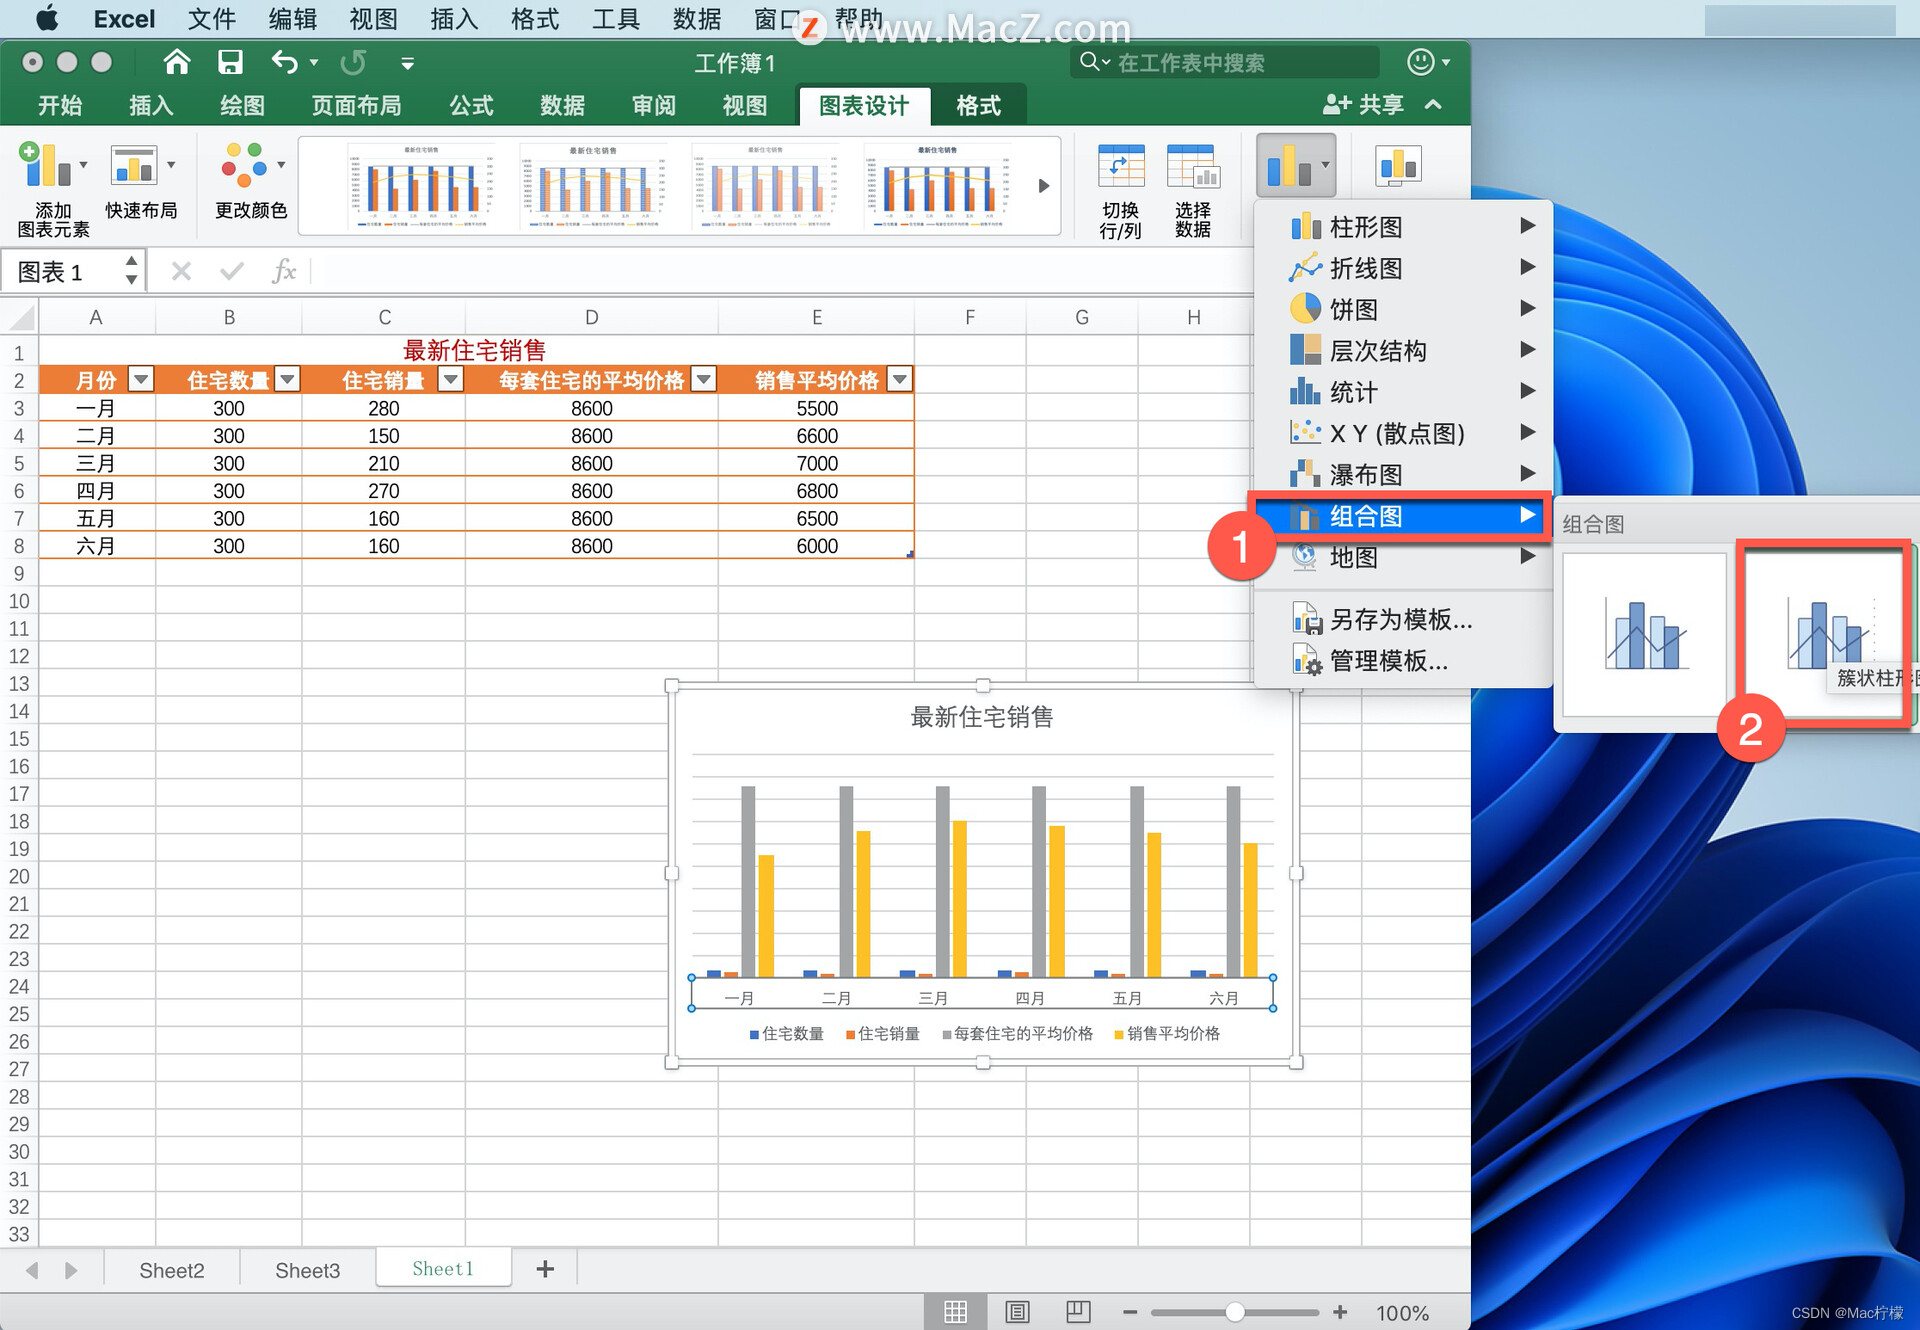Image resolution: width=1920 pixels, height=1330 pixels.
Task: Click the Undo arrow icon
Action: (284, 63)
